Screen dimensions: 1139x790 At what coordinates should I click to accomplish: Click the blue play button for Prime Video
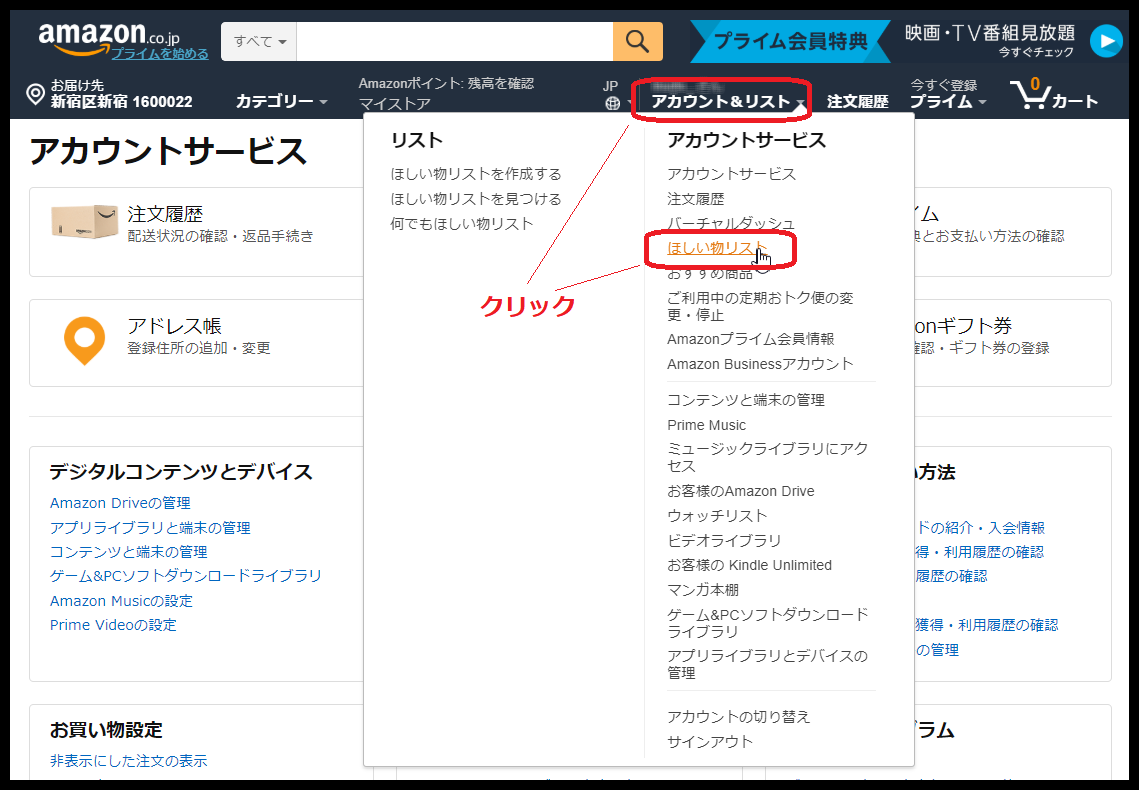[1106, 41]
